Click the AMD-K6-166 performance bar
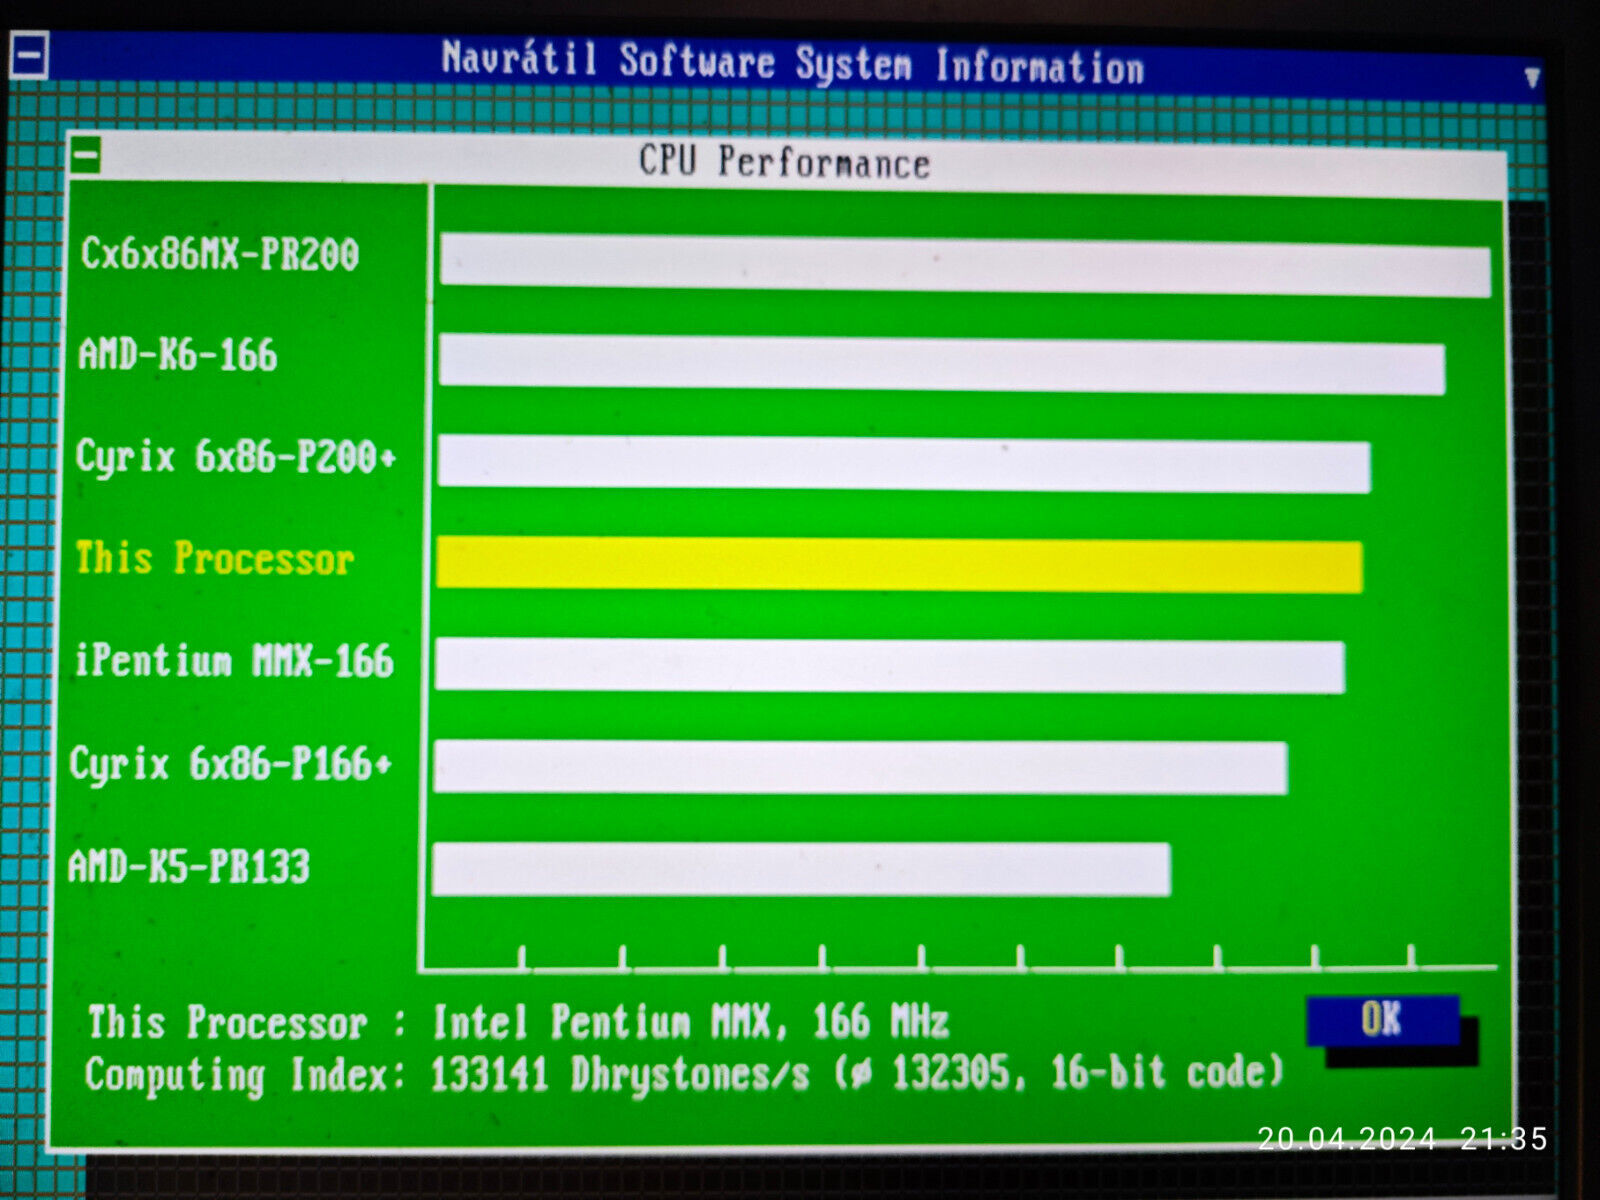 pyautogui.click(x=942, y=364)
